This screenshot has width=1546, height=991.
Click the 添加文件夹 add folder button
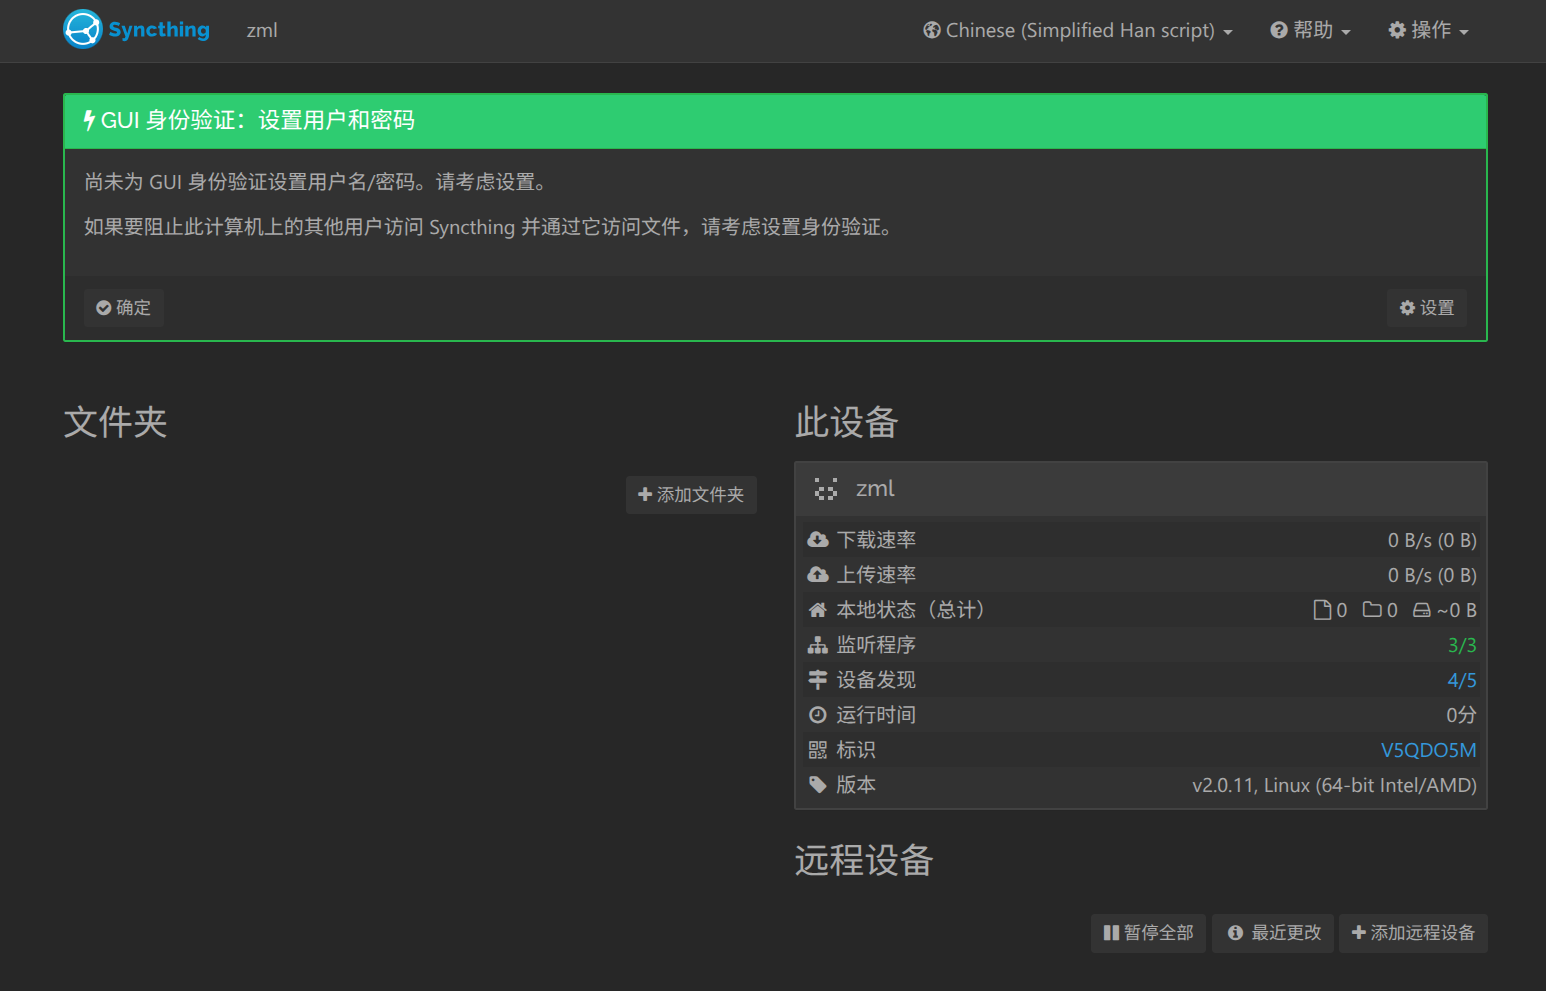click(x=691, y=495)
